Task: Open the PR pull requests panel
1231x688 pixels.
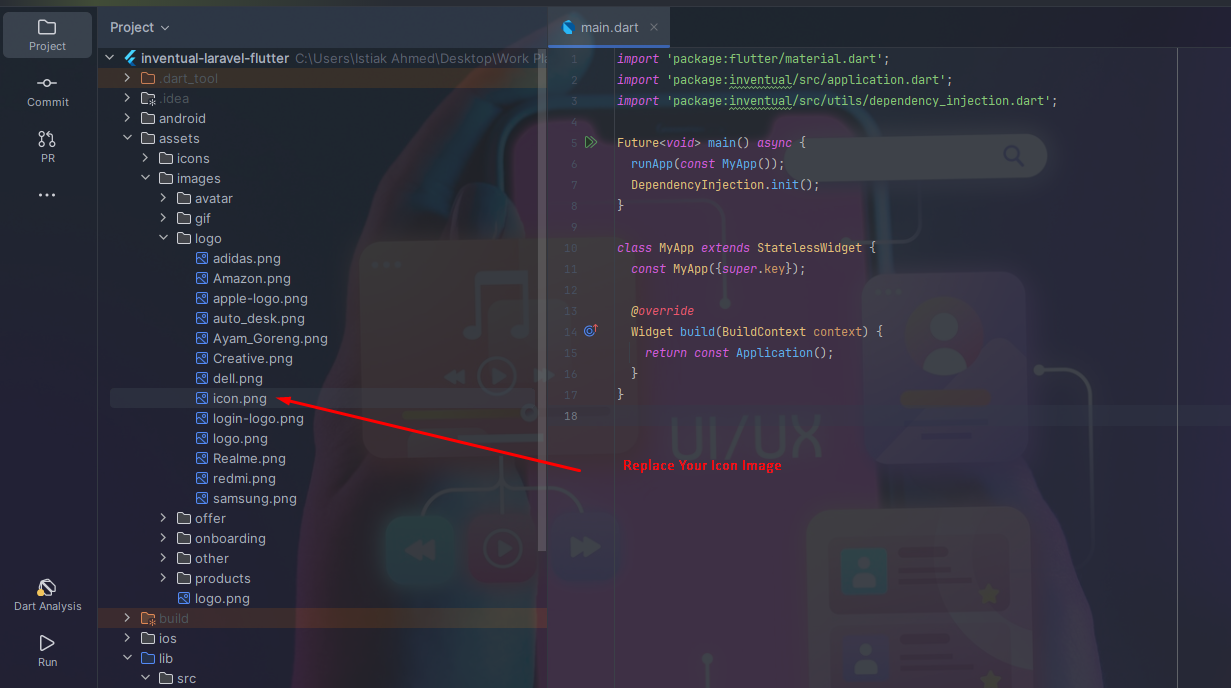Action: (x=47, y=146)
